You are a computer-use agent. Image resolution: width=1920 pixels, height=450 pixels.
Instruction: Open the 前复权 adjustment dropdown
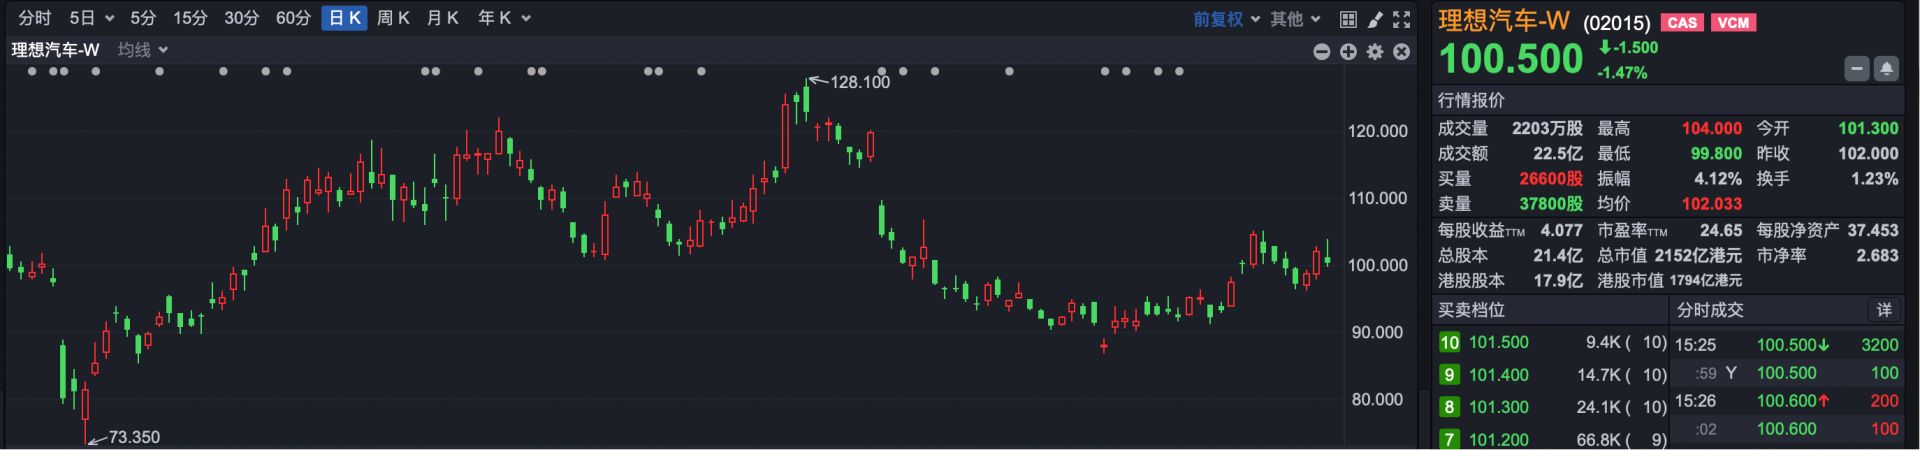click(x=1226, y=19)
